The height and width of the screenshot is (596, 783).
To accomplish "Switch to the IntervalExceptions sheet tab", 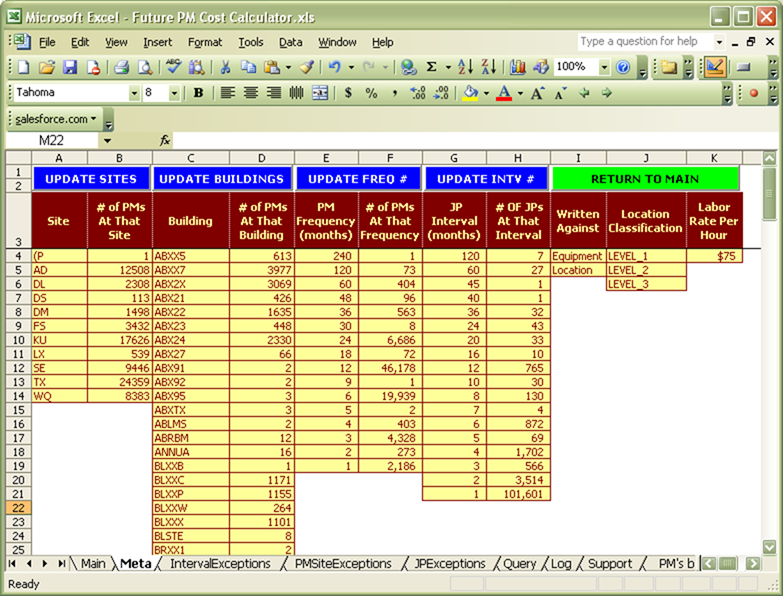I will click(x=220, y=564).
